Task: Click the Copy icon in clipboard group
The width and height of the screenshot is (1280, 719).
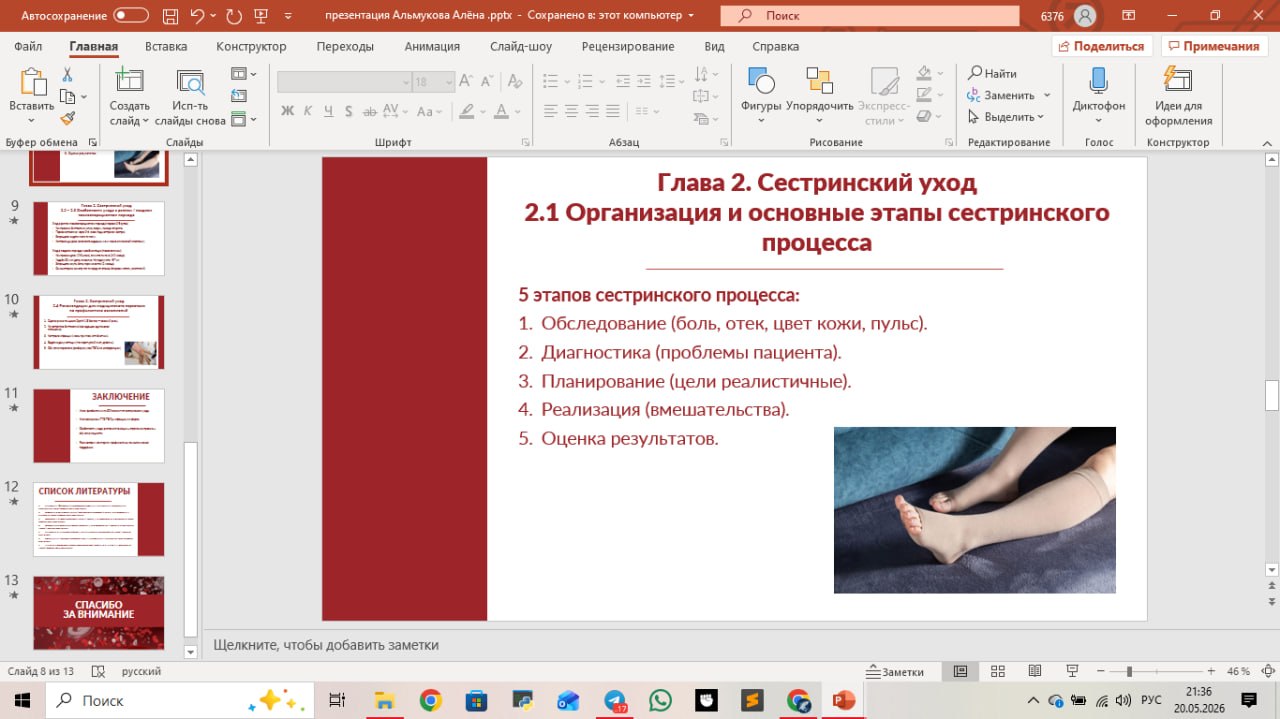Action: [x=67, y=96]
